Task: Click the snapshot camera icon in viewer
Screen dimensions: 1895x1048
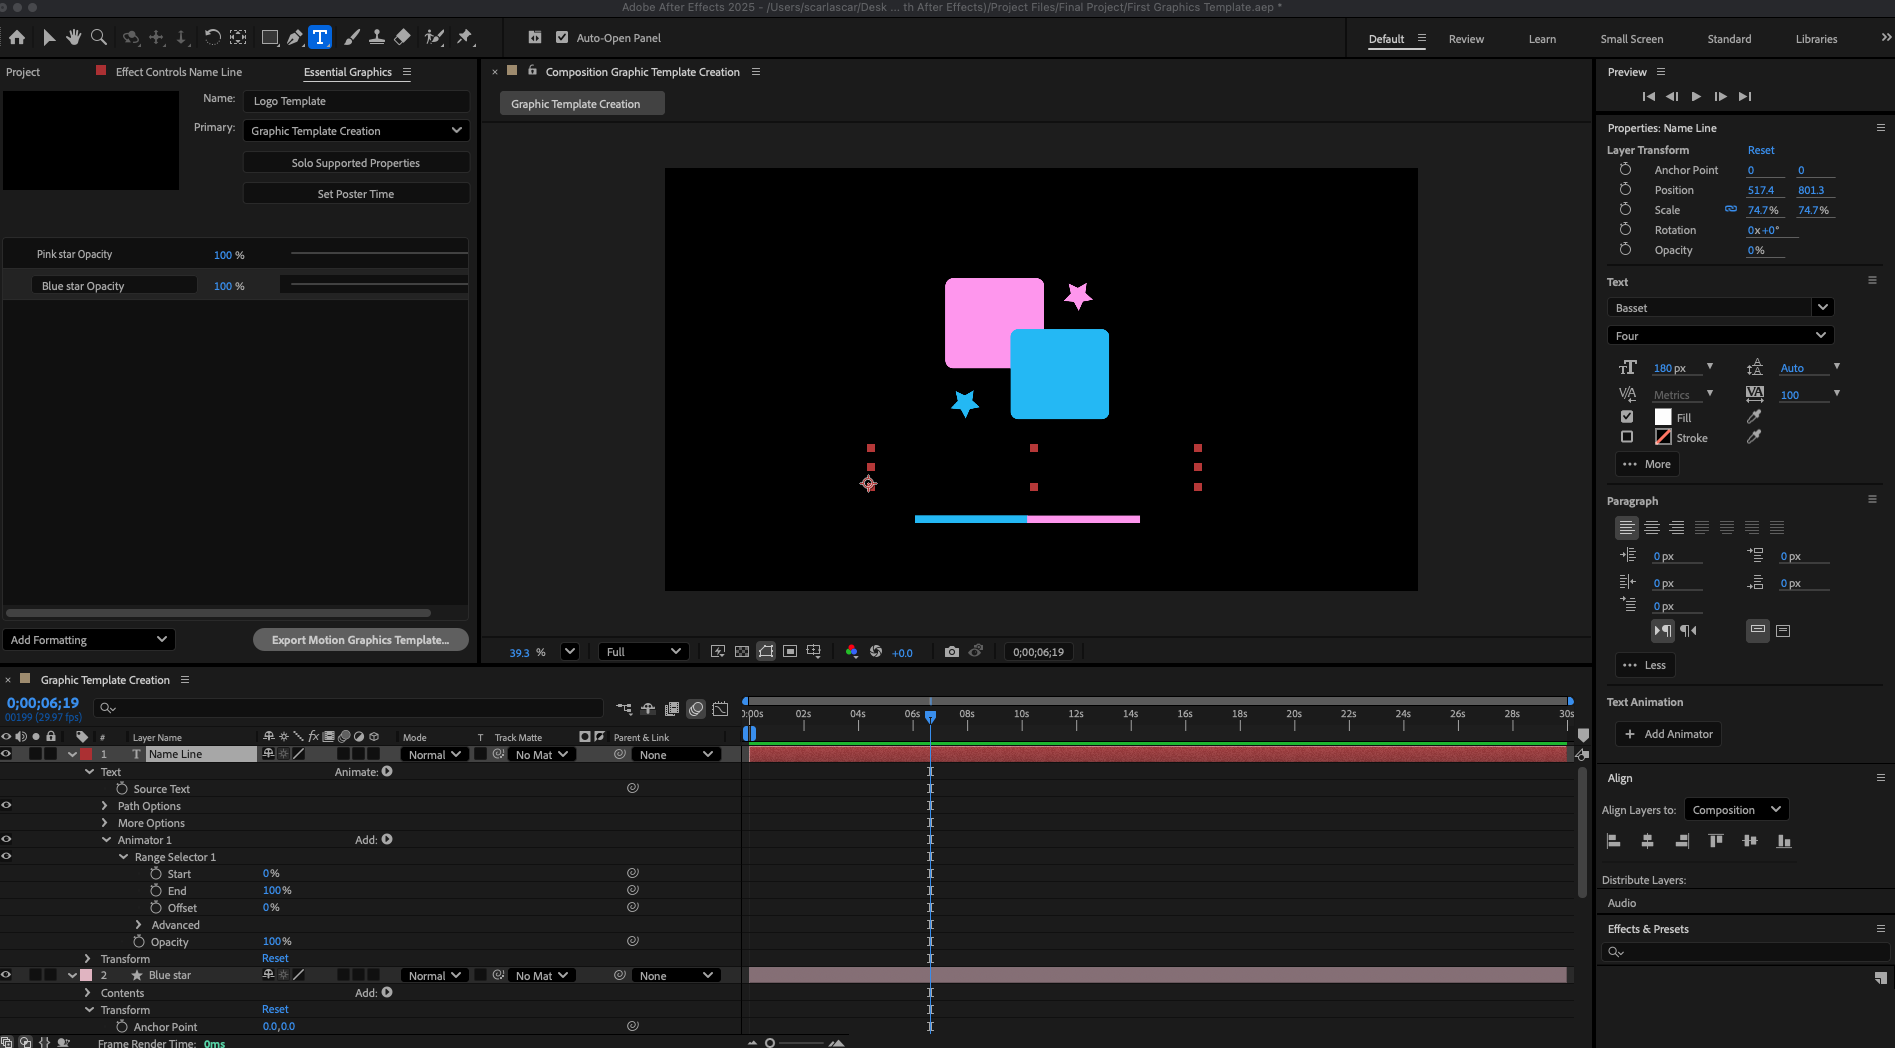Action: (x=952, y=652)
